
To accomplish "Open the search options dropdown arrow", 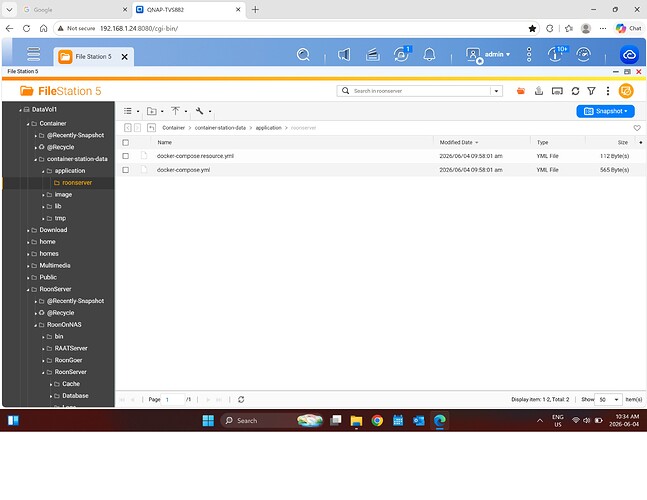I will [496, 91].
